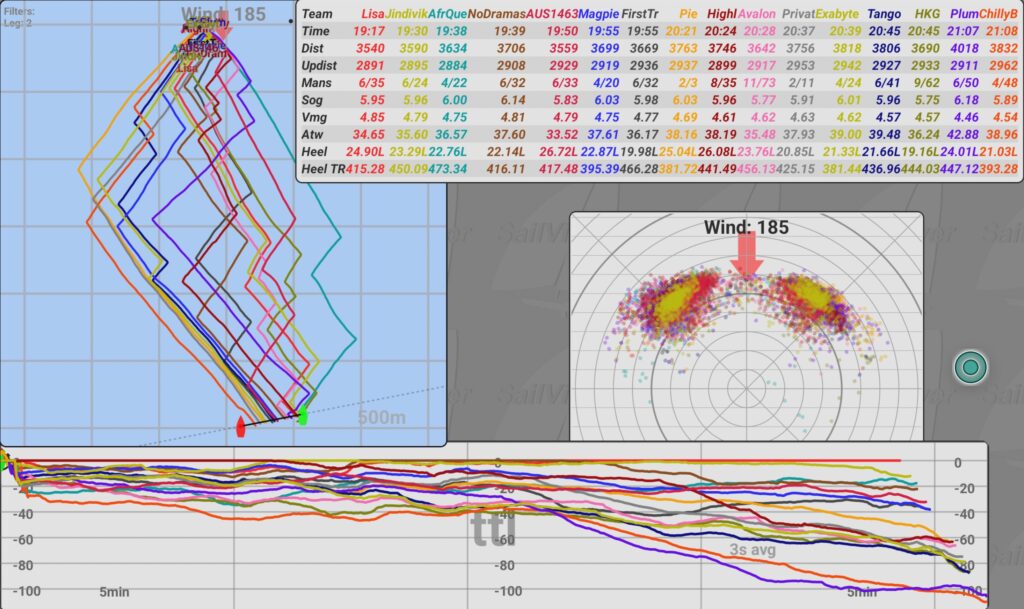Select the Heel TR row header
This screenshot has height=609, width=1024.
[x=323, y=169]
